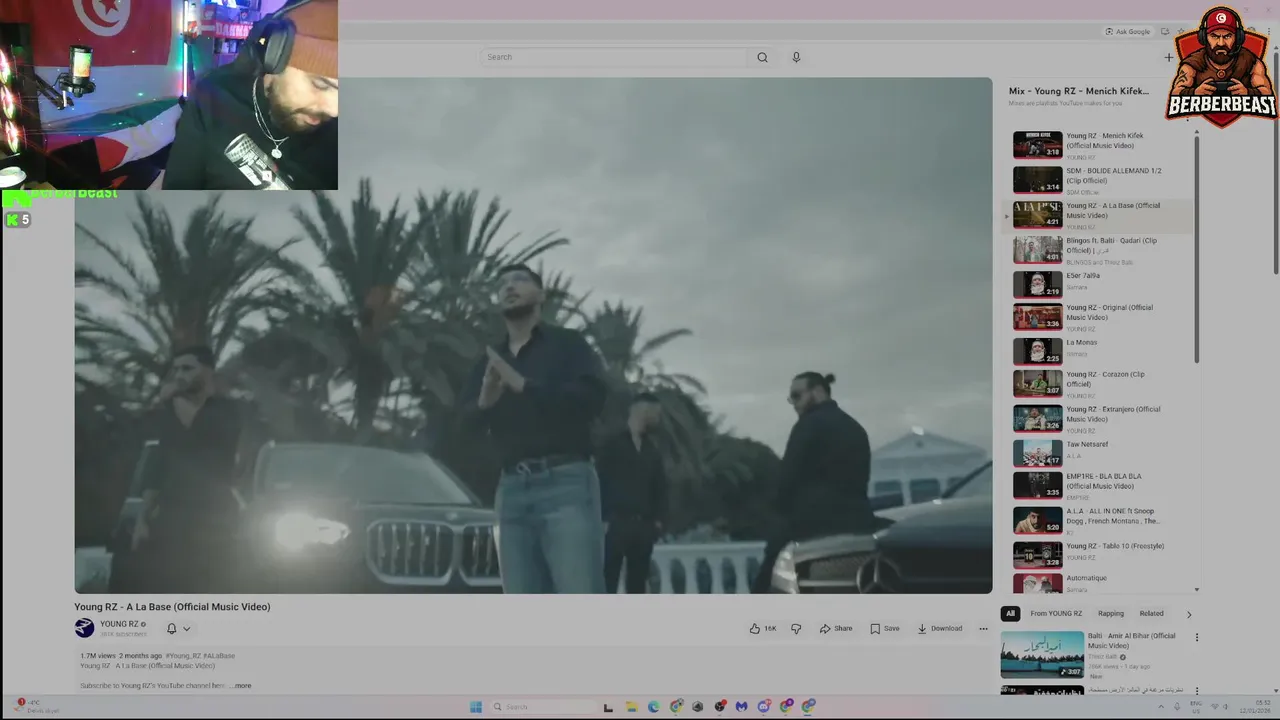Open Balti - Amir Al Bihar recommended thumbnail
Image resolution: width=1280 pixels, height=720 pixels.
pyautogui.click(x=1042, y=654)
